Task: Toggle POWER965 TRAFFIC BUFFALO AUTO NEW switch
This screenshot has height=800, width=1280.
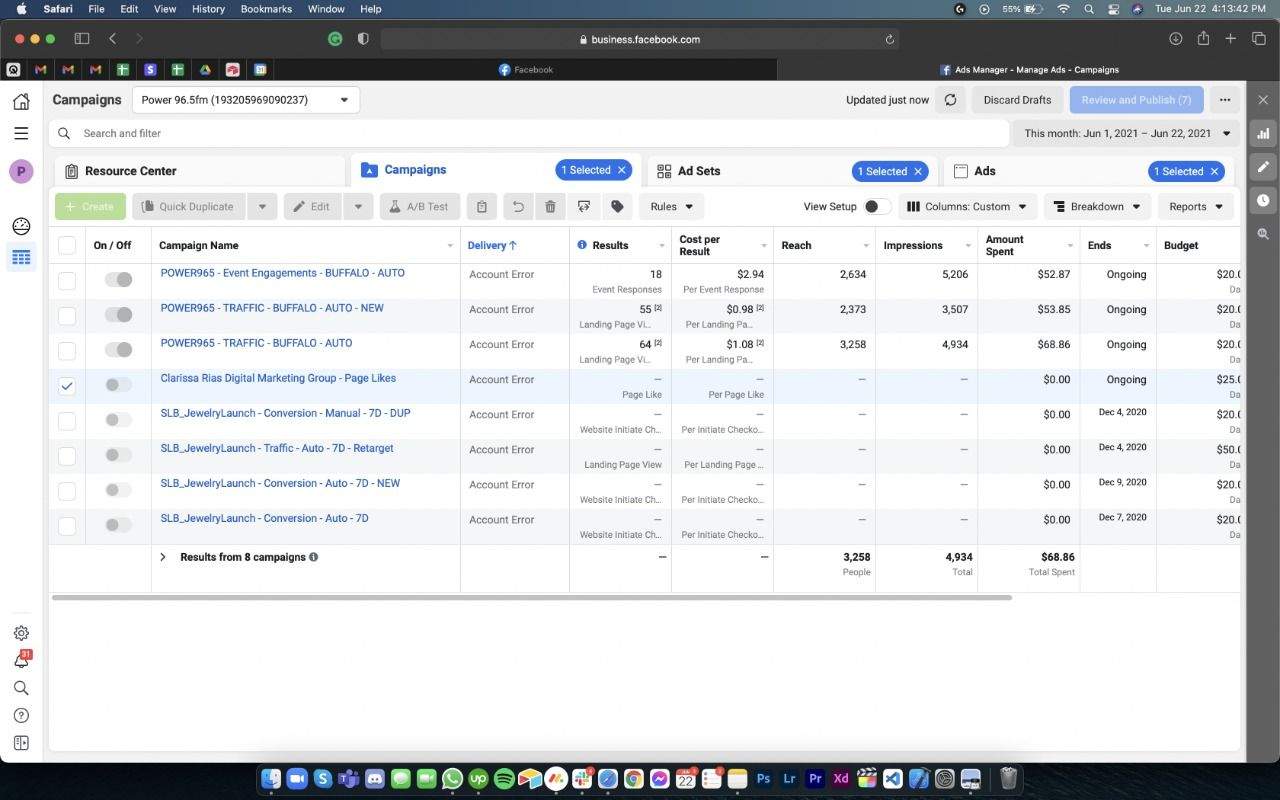Action: click(118, 315)
